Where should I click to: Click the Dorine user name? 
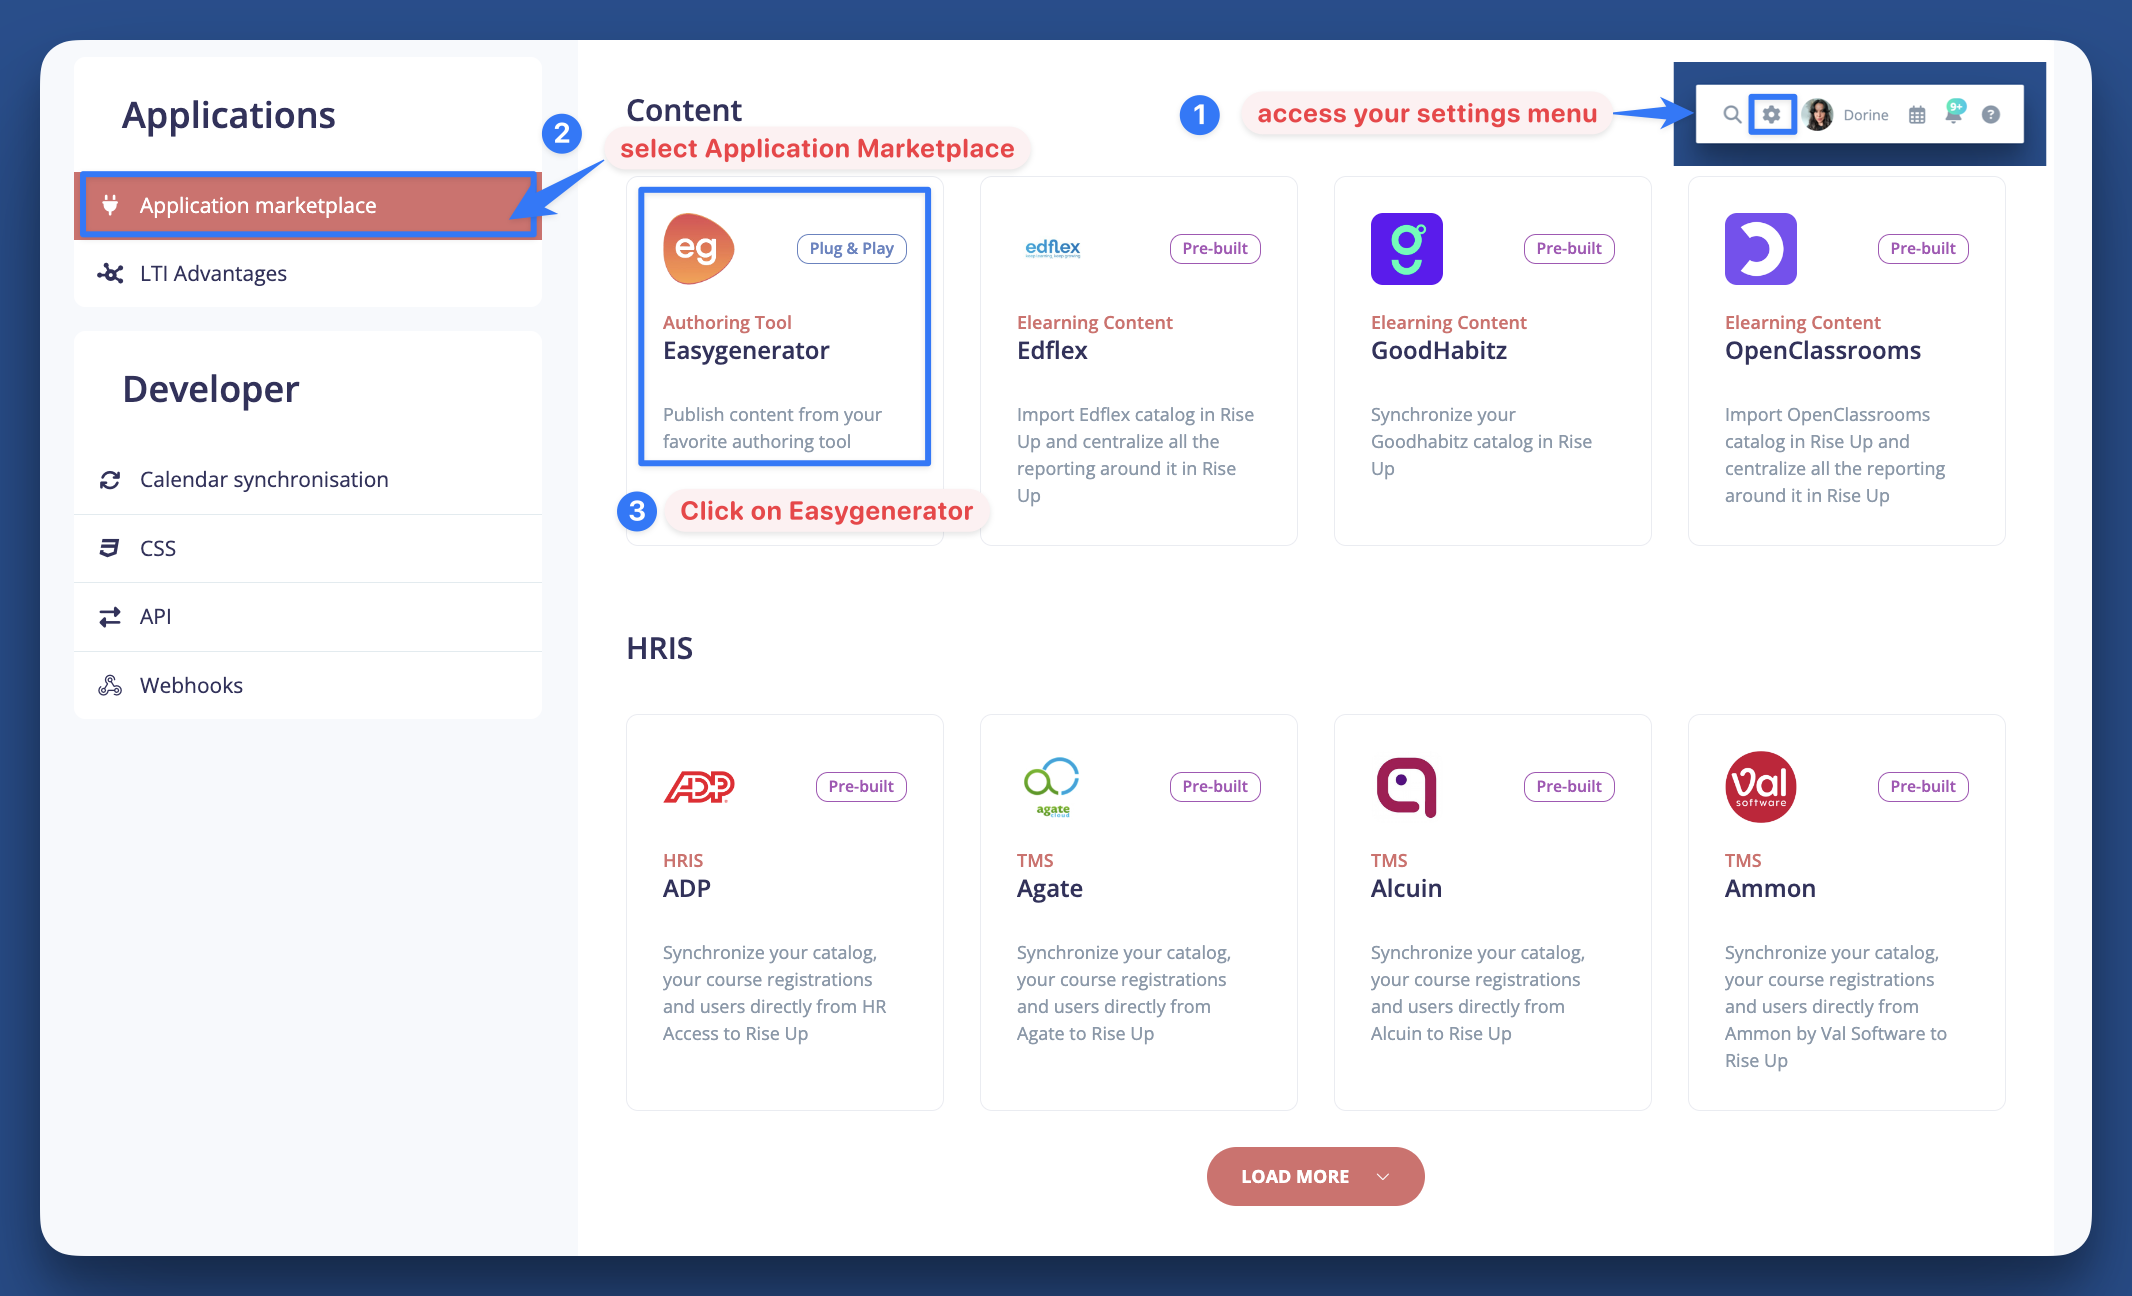click(1866, 115)
